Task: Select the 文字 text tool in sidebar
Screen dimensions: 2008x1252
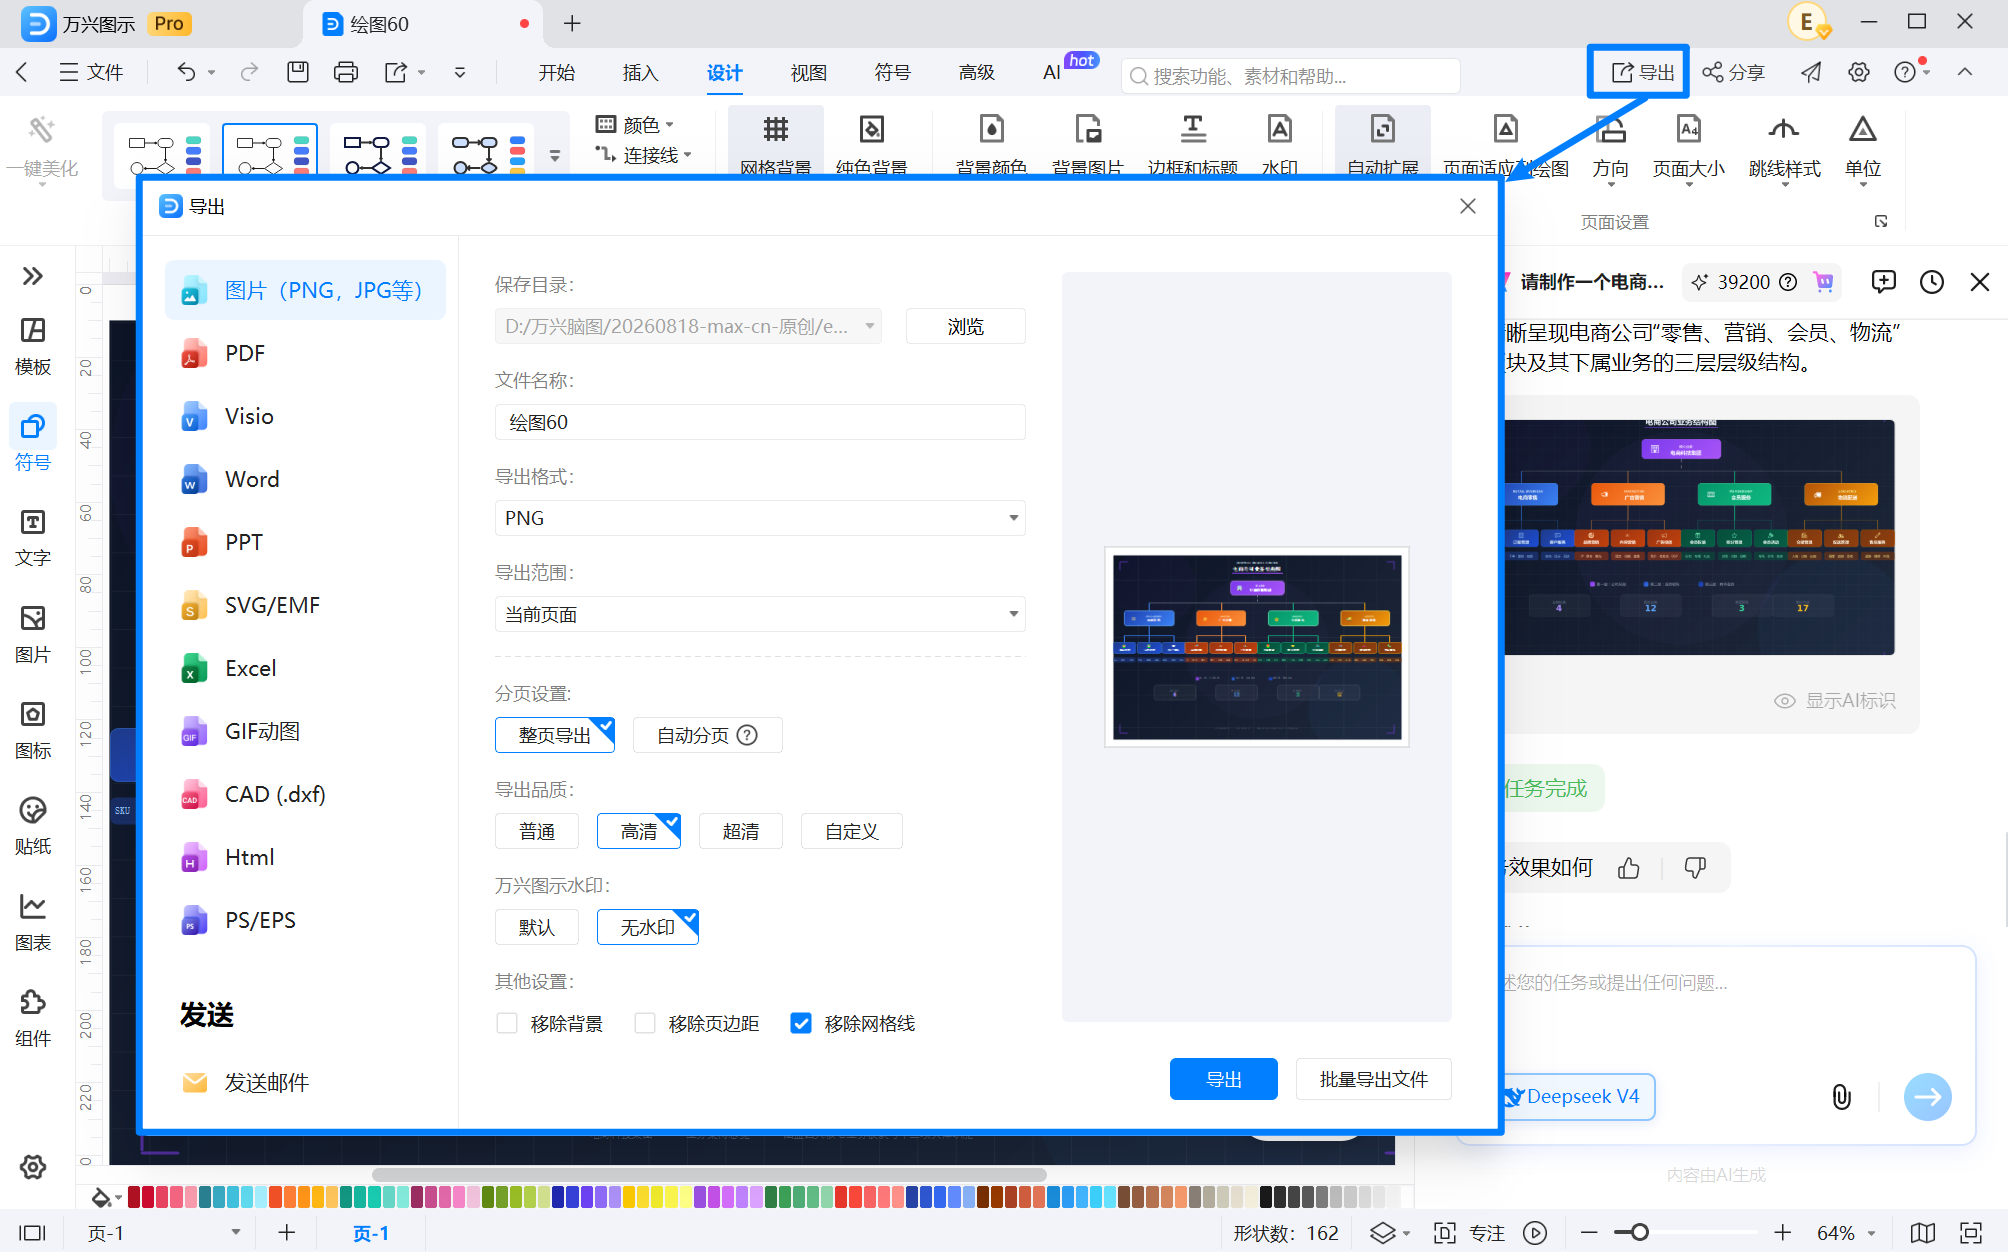Action: tap(33, 538)
